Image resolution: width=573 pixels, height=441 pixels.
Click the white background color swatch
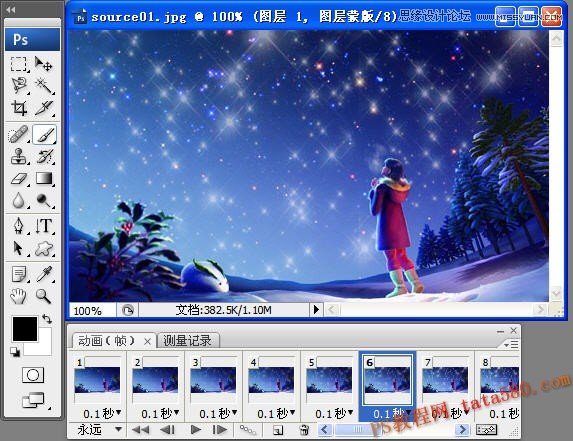coord(44,347)
